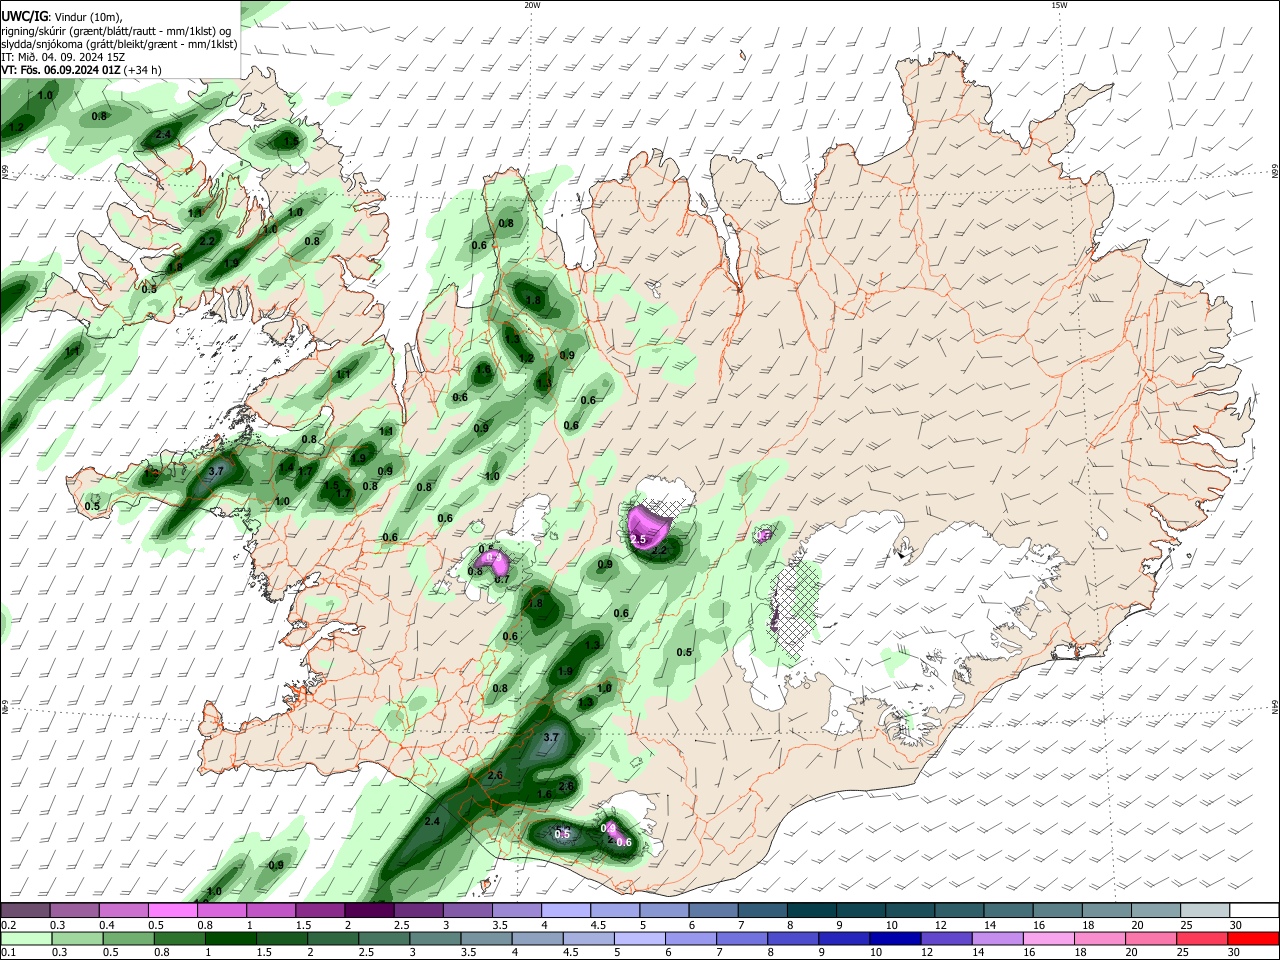Click the 0.2 label under the snow scale

coord(8,925)
